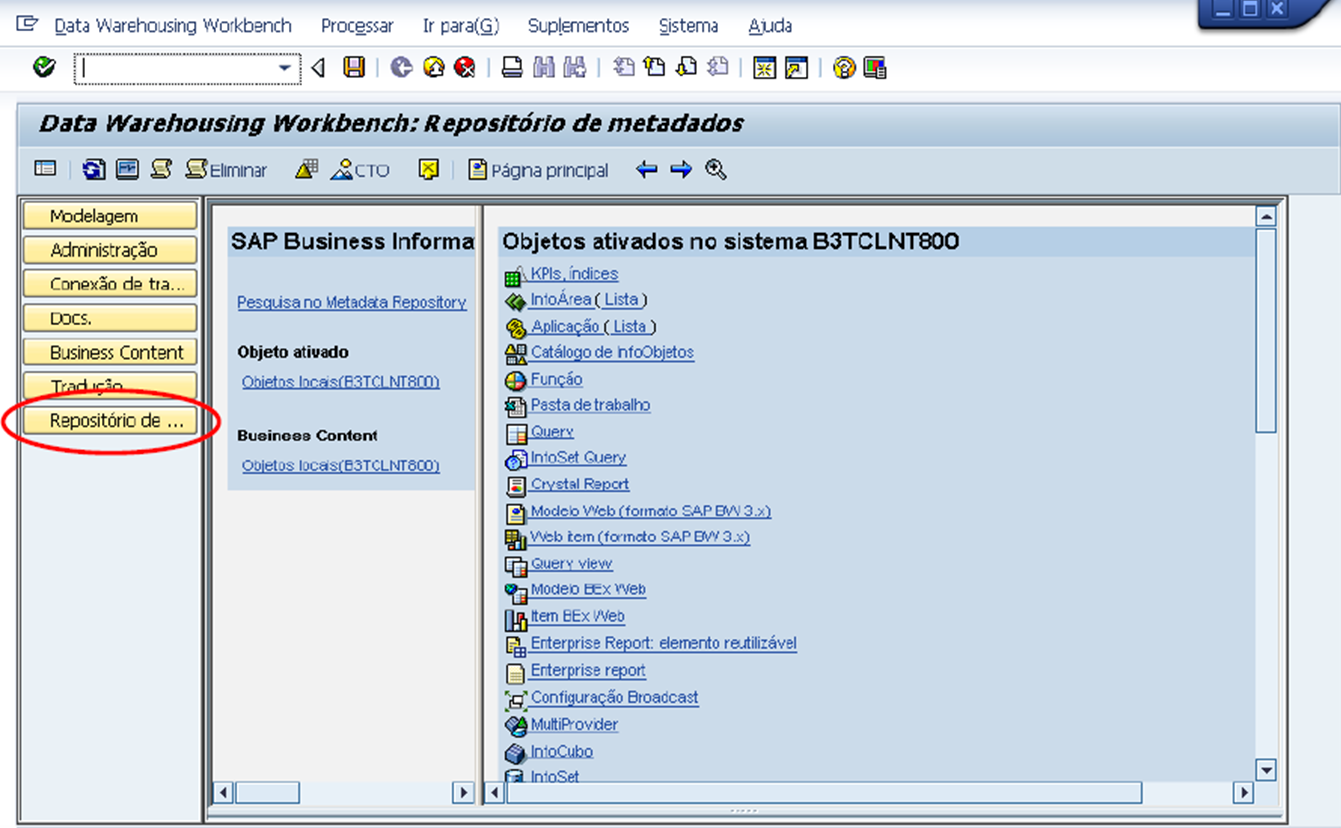Click the magnifying glass search icon
This screenshot has width=1341, height=828.
click(x=715, y=169)
